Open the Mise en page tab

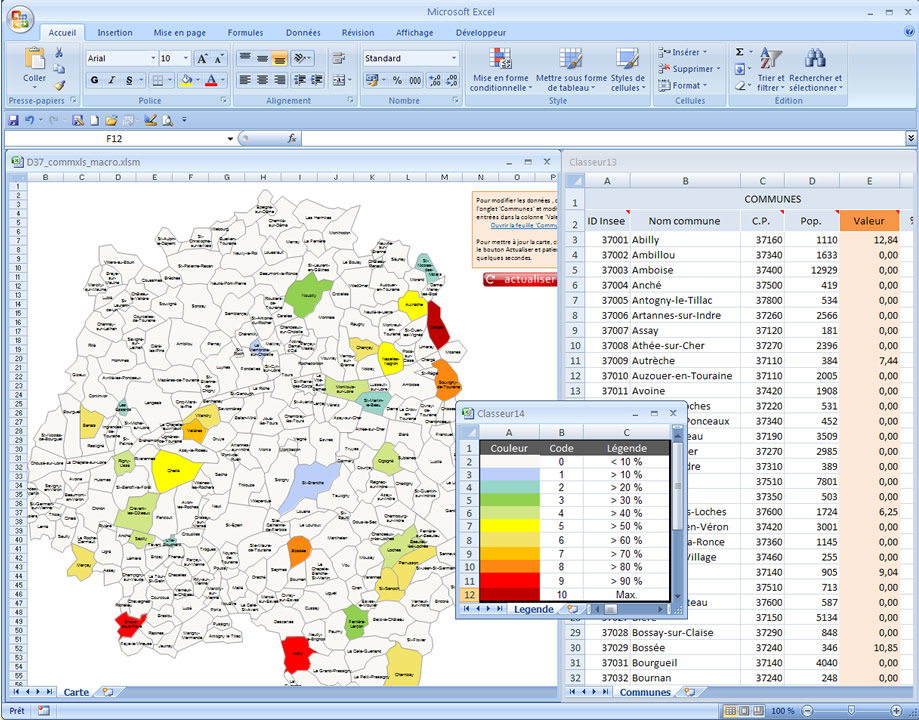click(x=179, y=33)
